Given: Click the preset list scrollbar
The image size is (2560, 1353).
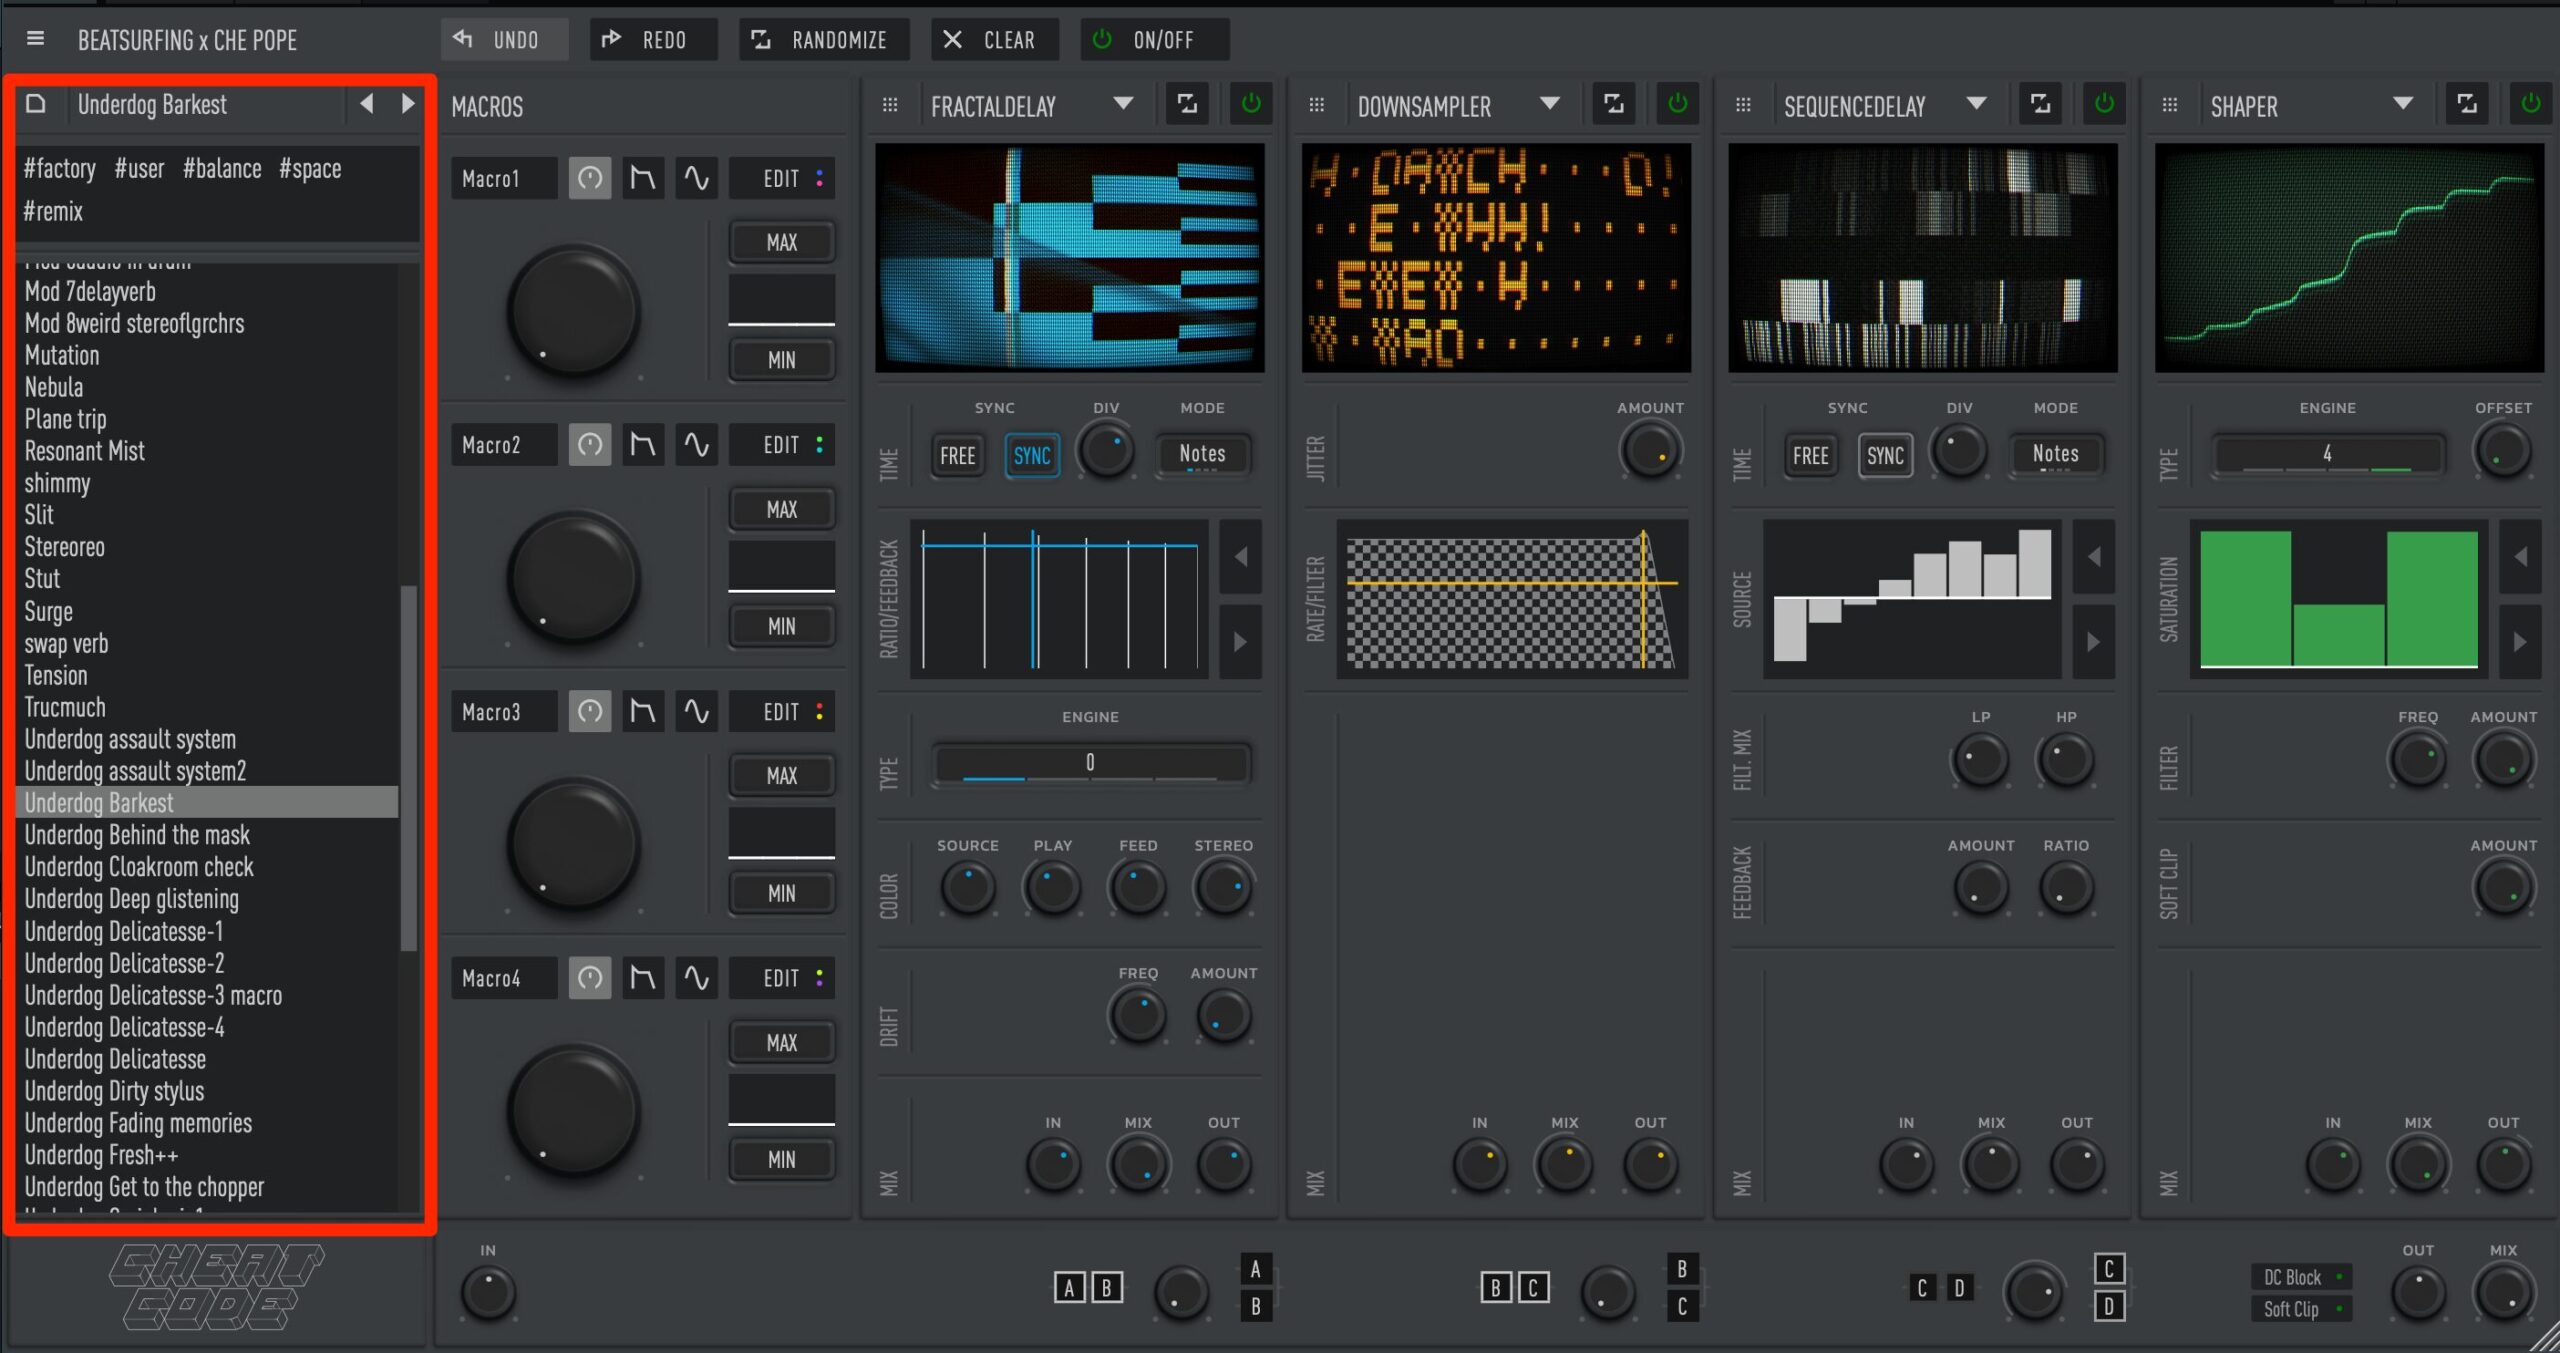Looking at the screenshot, I should [x=408, y=767].
